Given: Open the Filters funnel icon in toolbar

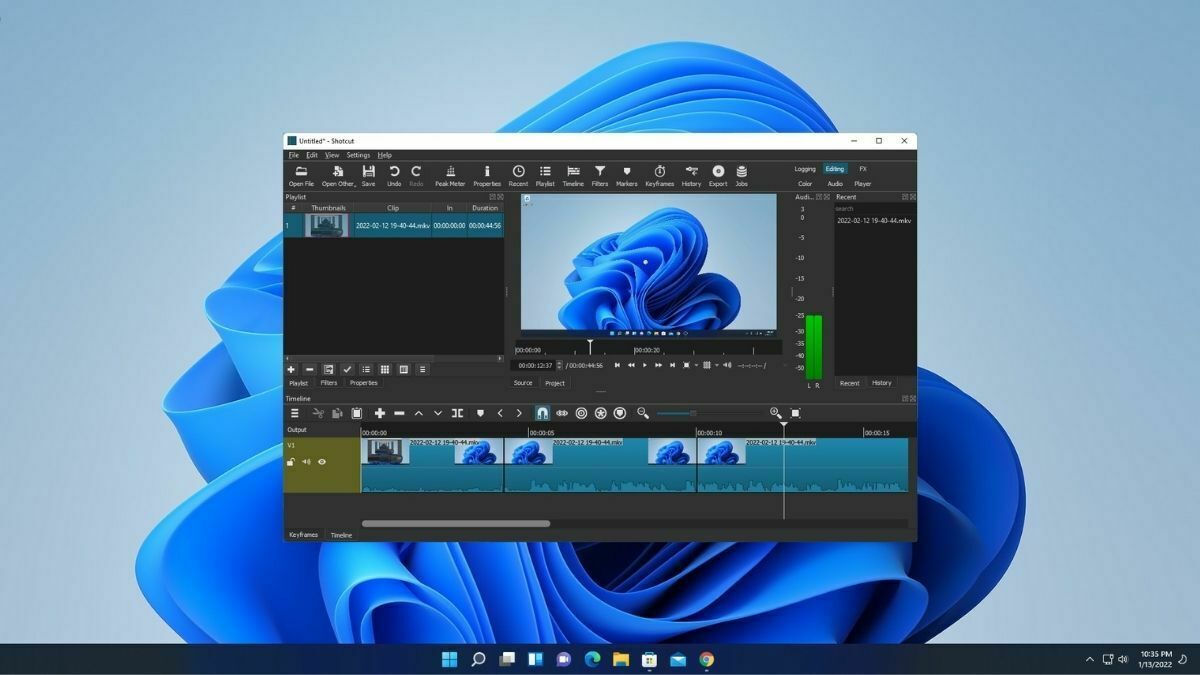Looking at the screenshot, I should (600, 172).
